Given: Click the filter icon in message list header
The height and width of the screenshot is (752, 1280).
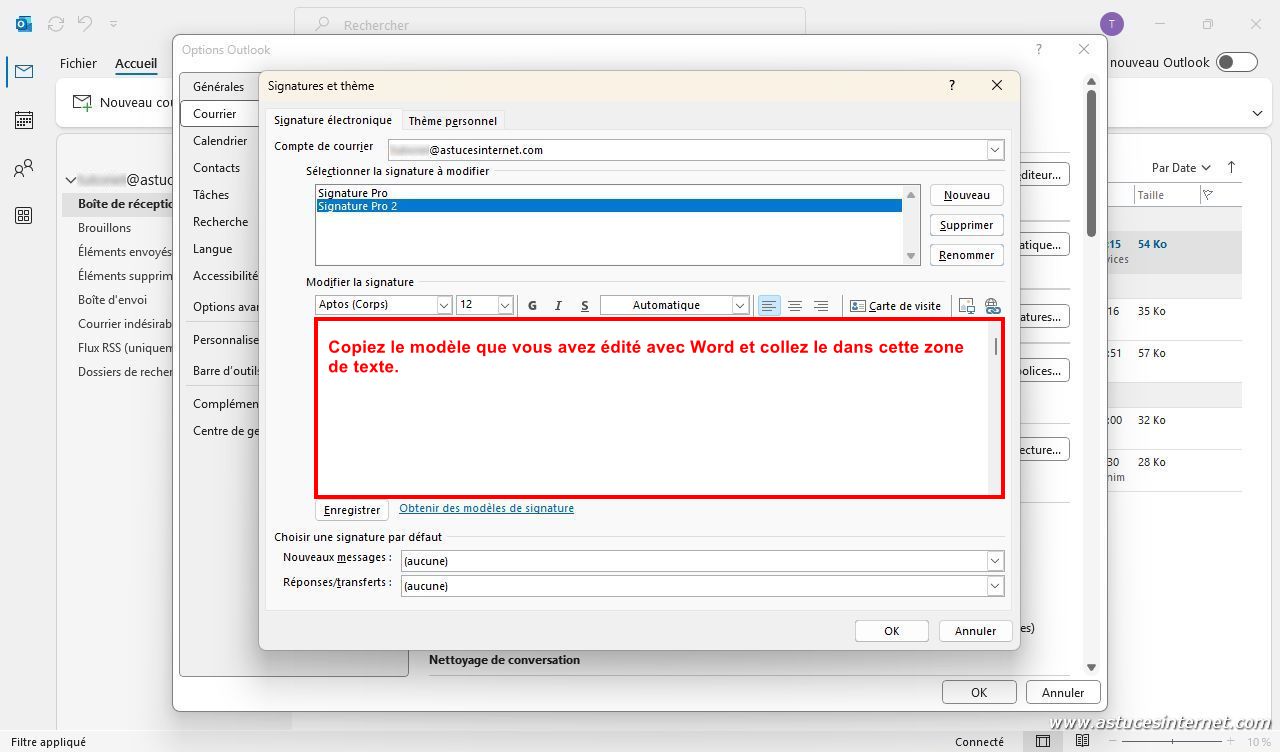Looking at the screenshot, I should 1207,195.
